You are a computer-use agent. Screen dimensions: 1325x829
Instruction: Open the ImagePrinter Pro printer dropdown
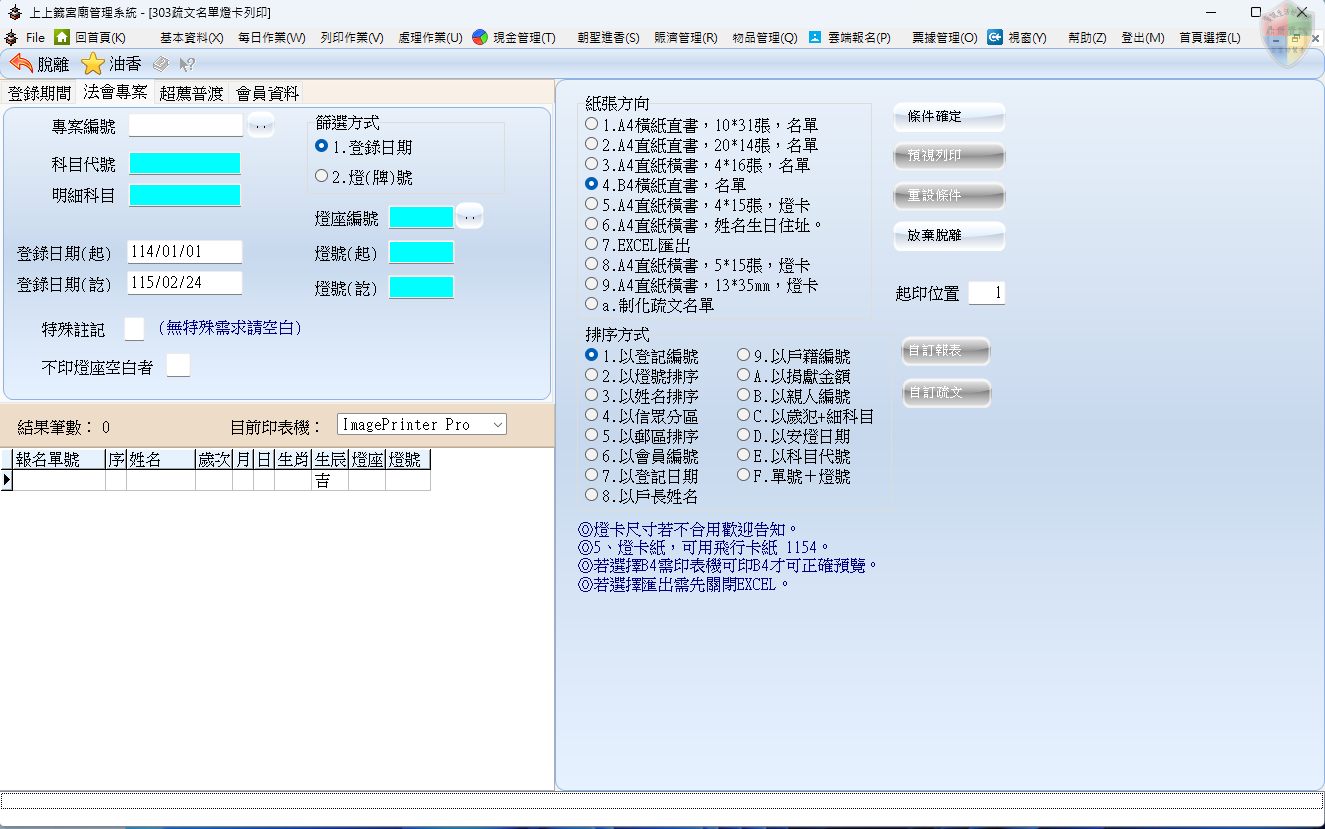point(497,425)
